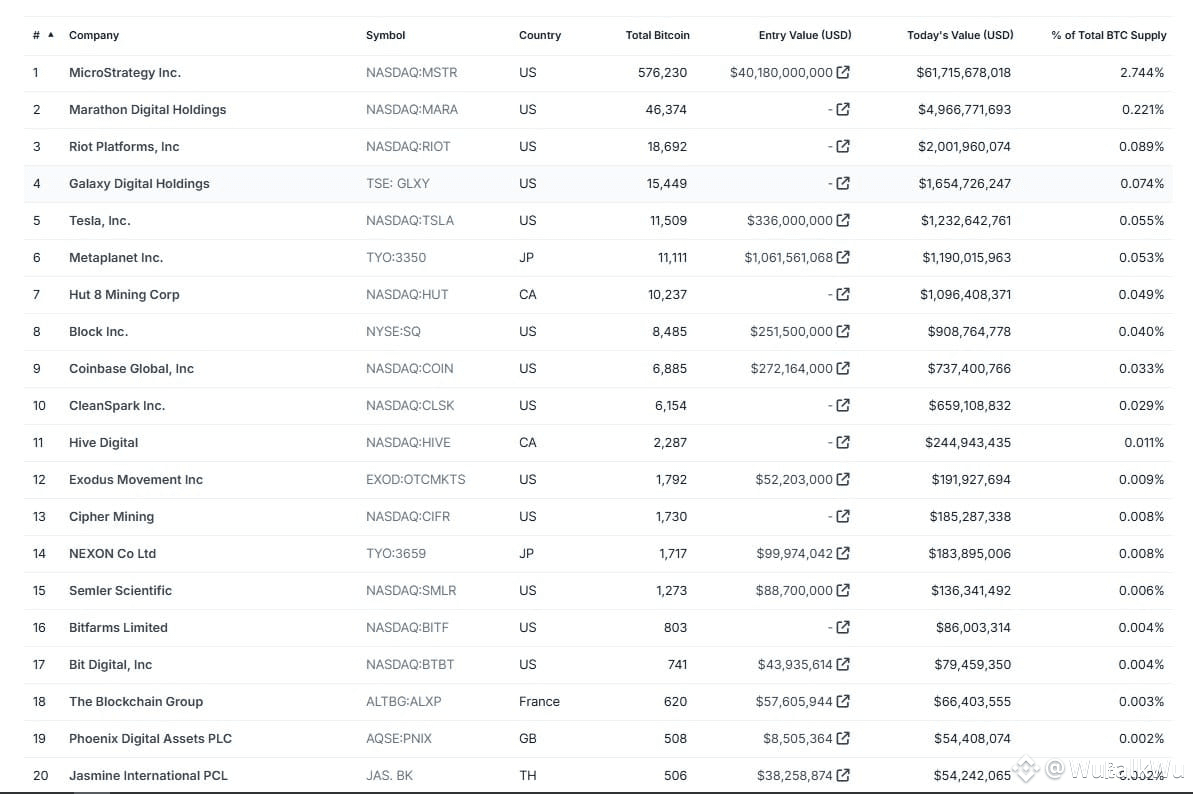Viewport: 1193px width, 794px height.
Task: Select the $61,715,678,018 today's value
Action: [963, 72]
